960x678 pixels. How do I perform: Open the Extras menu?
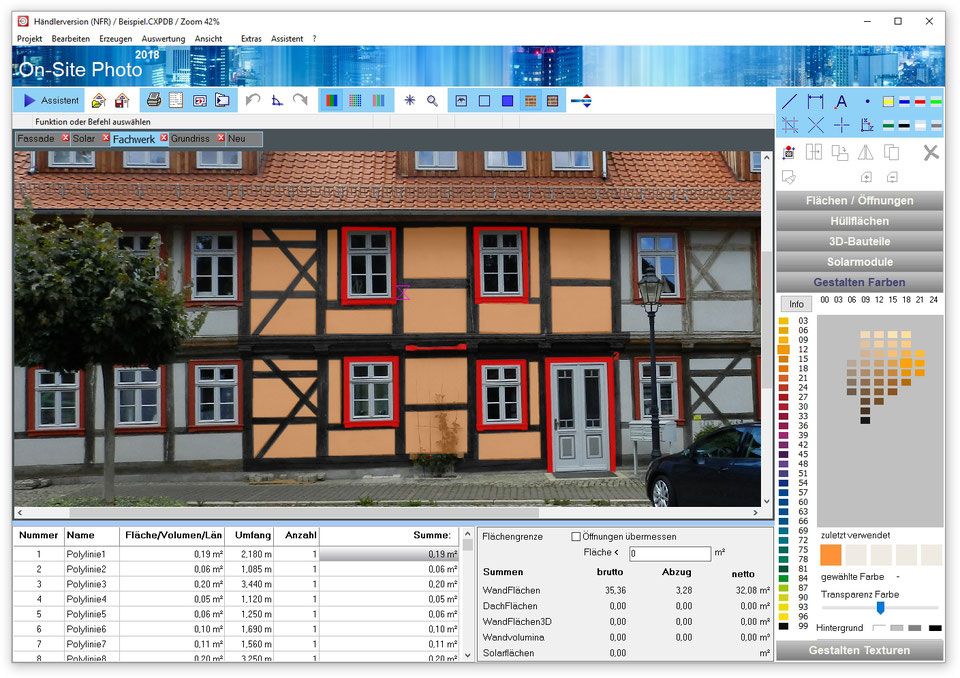click(x=251, y=38)
